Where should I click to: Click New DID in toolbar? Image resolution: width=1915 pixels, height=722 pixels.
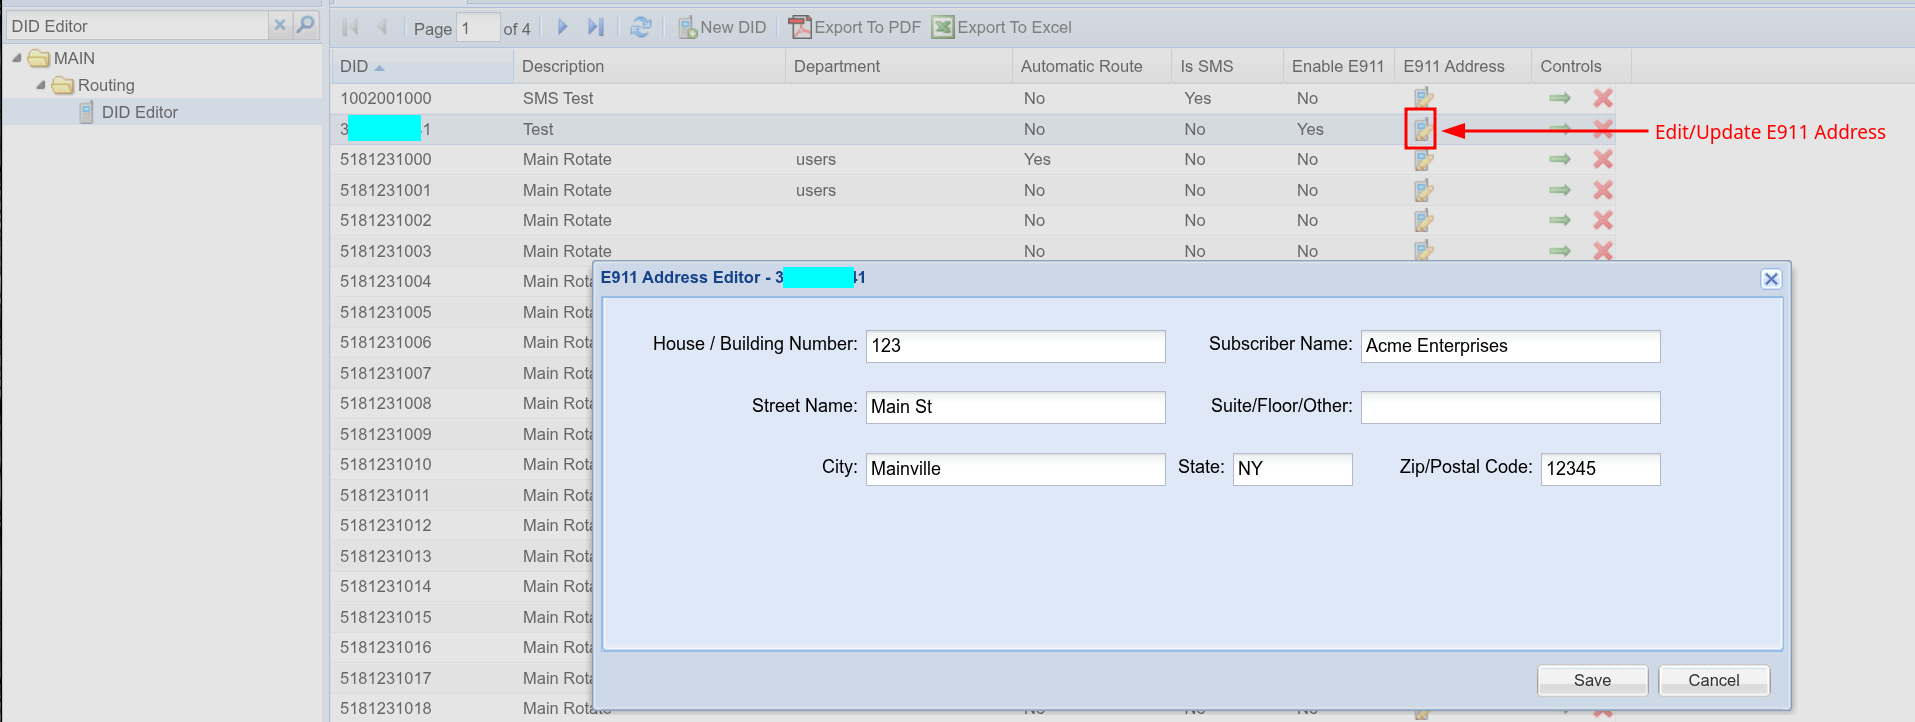pyautogui.click(x=722, y=28)
